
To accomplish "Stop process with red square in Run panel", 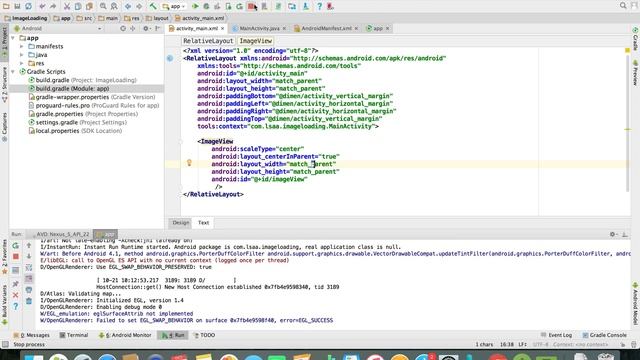I will tap(16, 257).
